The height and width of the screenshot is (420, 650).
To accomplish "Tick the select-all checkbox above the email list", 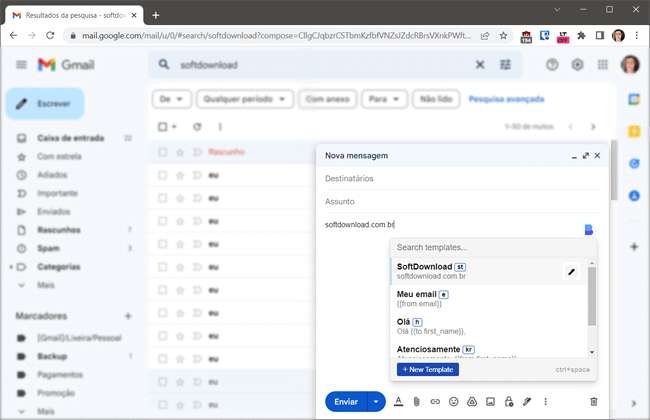I will (x=164, y=127).
